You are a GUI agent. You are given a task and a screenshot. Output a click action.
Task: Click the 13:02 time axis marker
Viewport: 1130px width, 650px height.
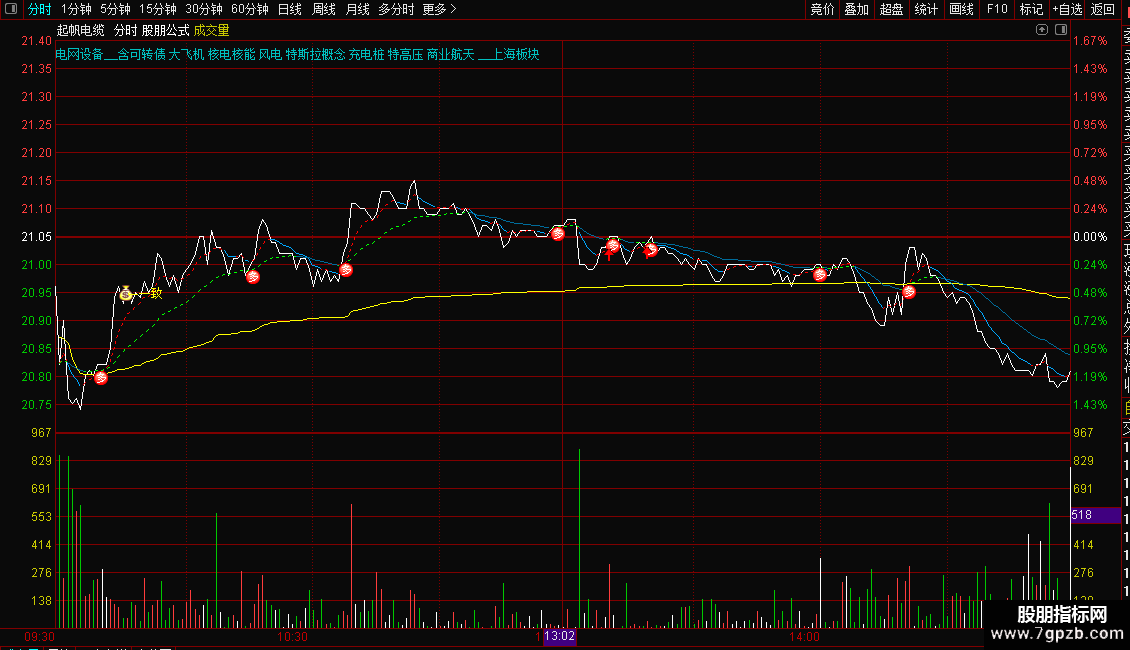click(559, 636)
